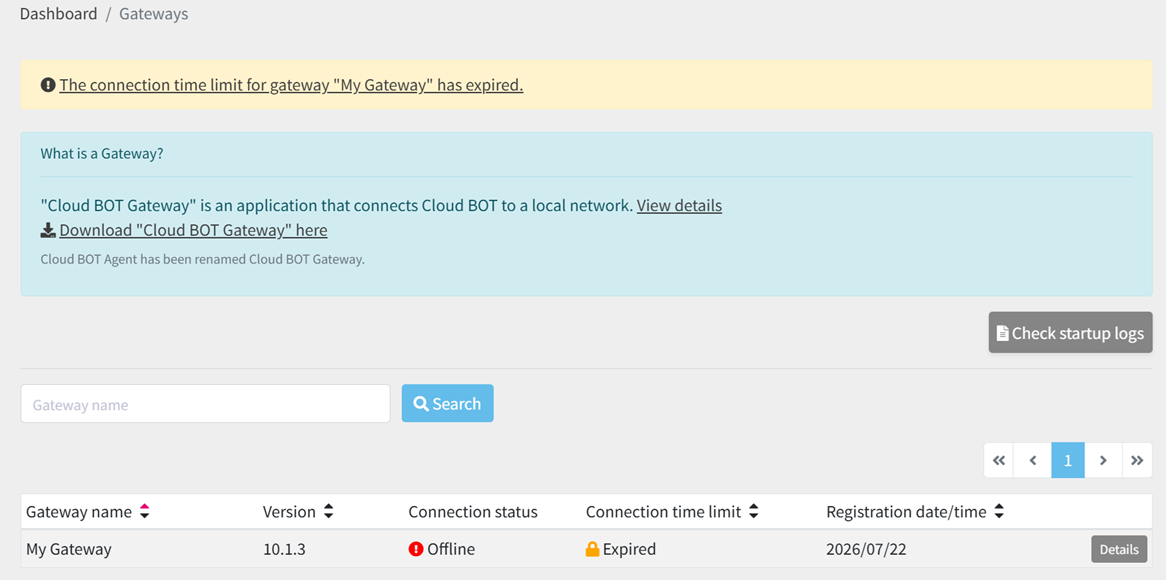
Task: Click document icon in Check startup logs
Action: point(1002,332)
